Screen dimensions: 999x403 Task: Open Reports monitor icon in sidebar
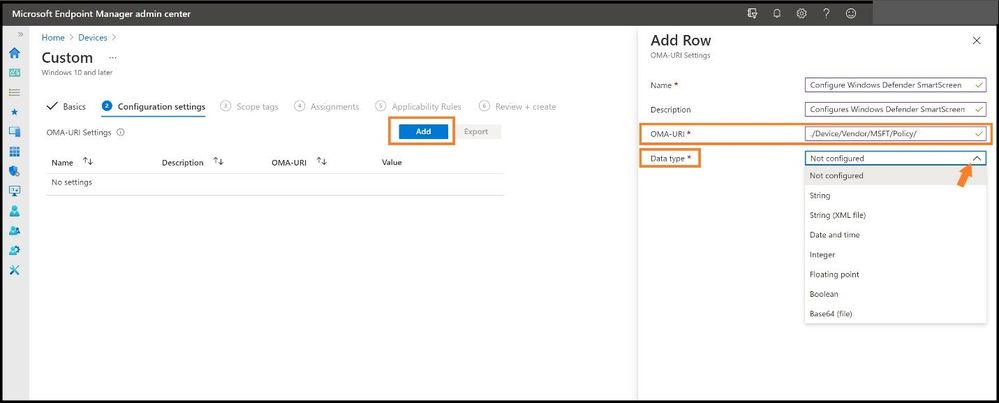tap(14, 191)
